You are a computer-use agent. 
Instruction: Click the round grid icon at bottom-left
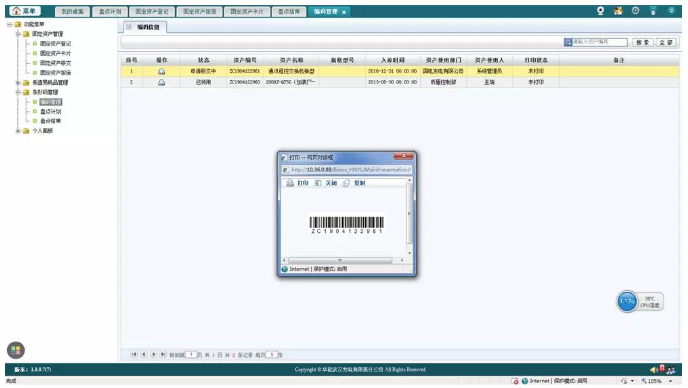click(16, 350)
